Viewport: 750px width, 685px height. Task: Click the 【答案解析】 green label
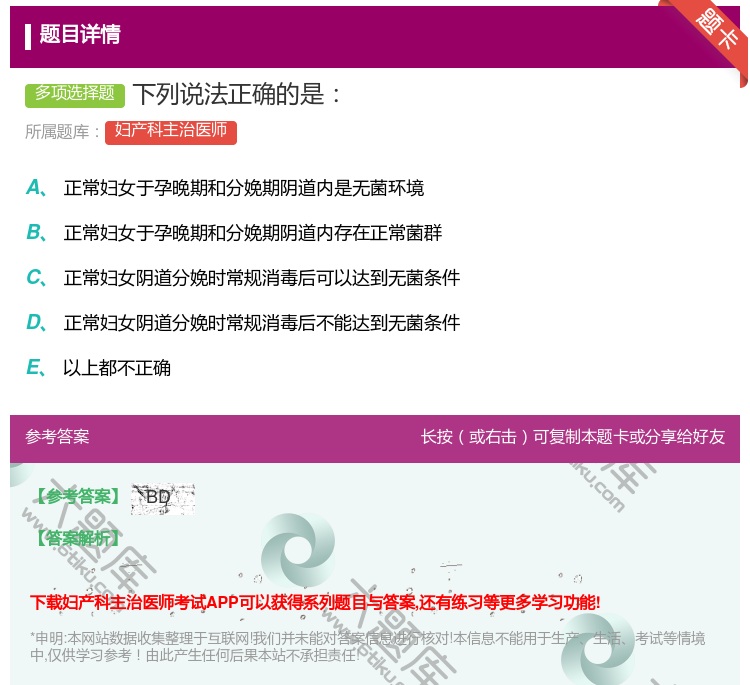[x=78, y=539]
